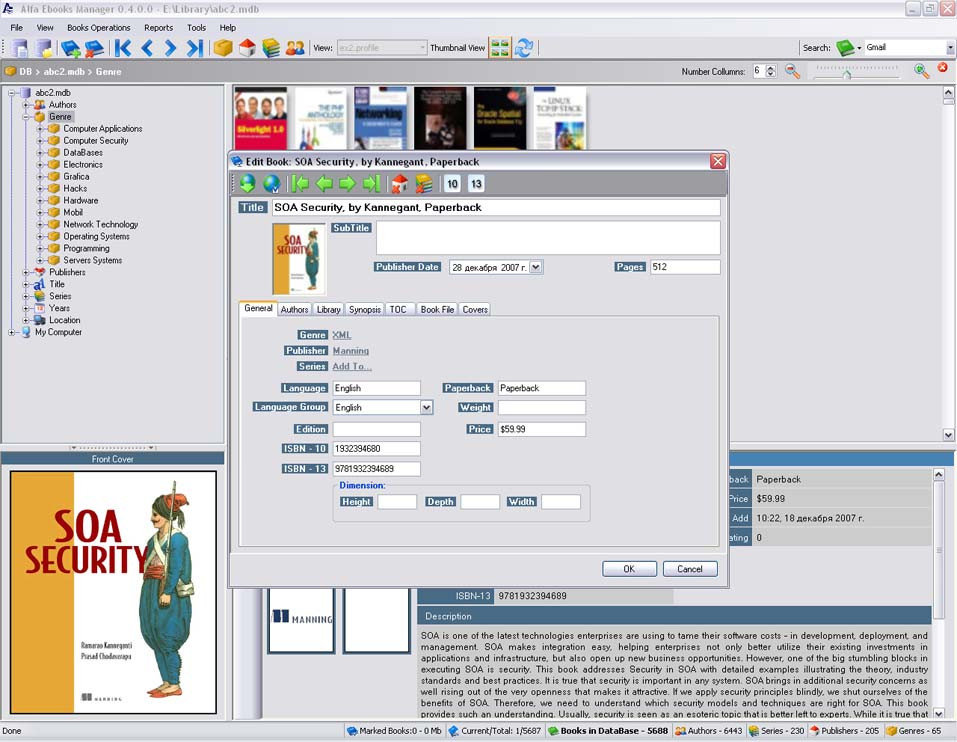
Task: Click the two-people authors icon in toolbar
Action: coord(295,48)
